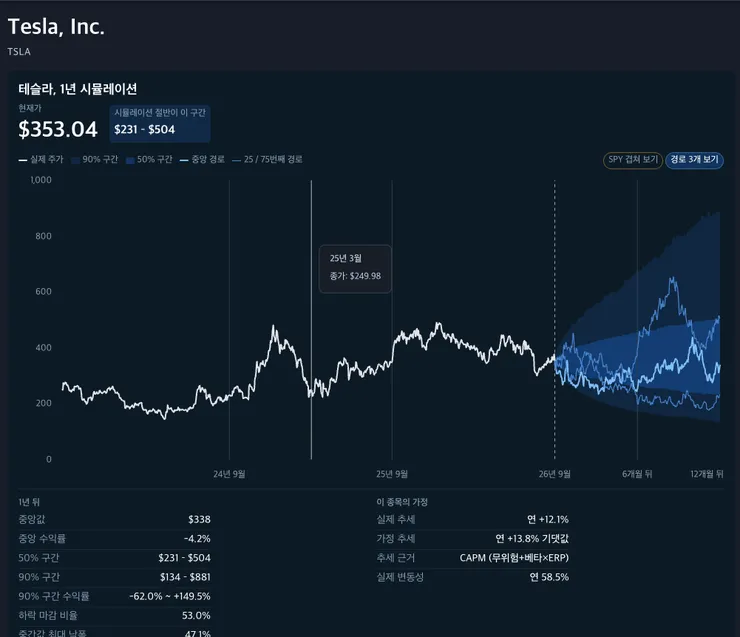Click the 중앙 수익률 -4.2% value
740x637 pixels.
197,539
